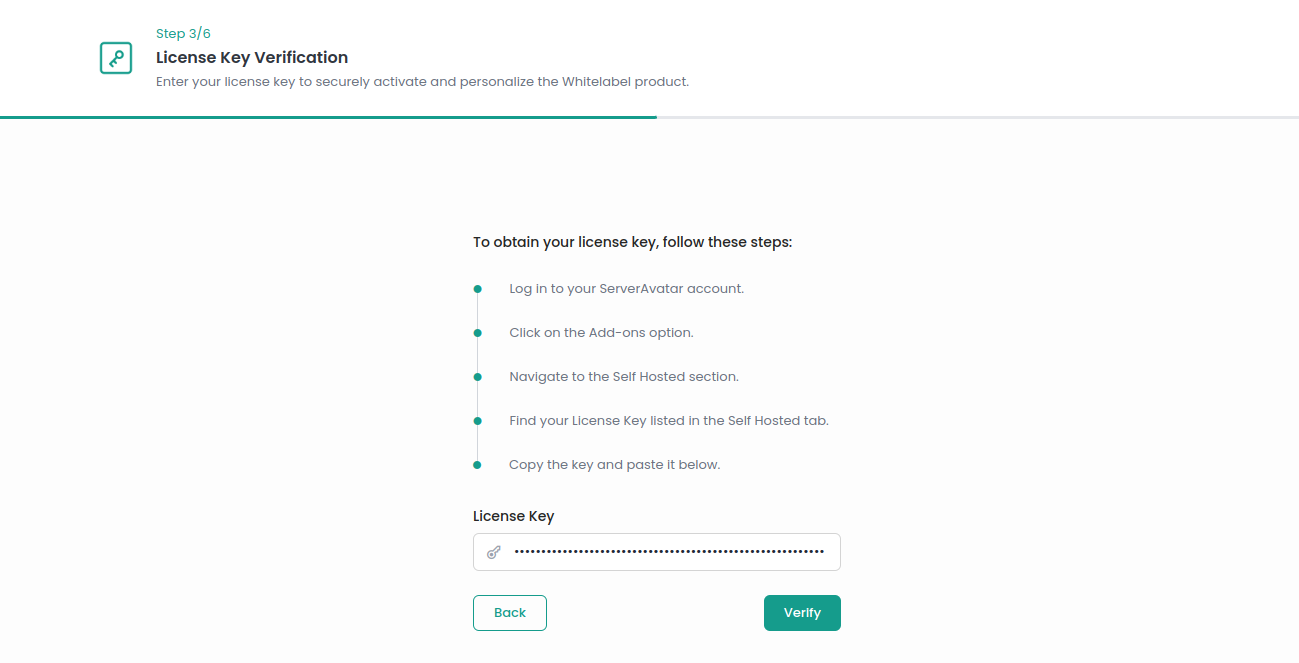
Task: Click the License Key Verification heading
Action: point(252,58)
